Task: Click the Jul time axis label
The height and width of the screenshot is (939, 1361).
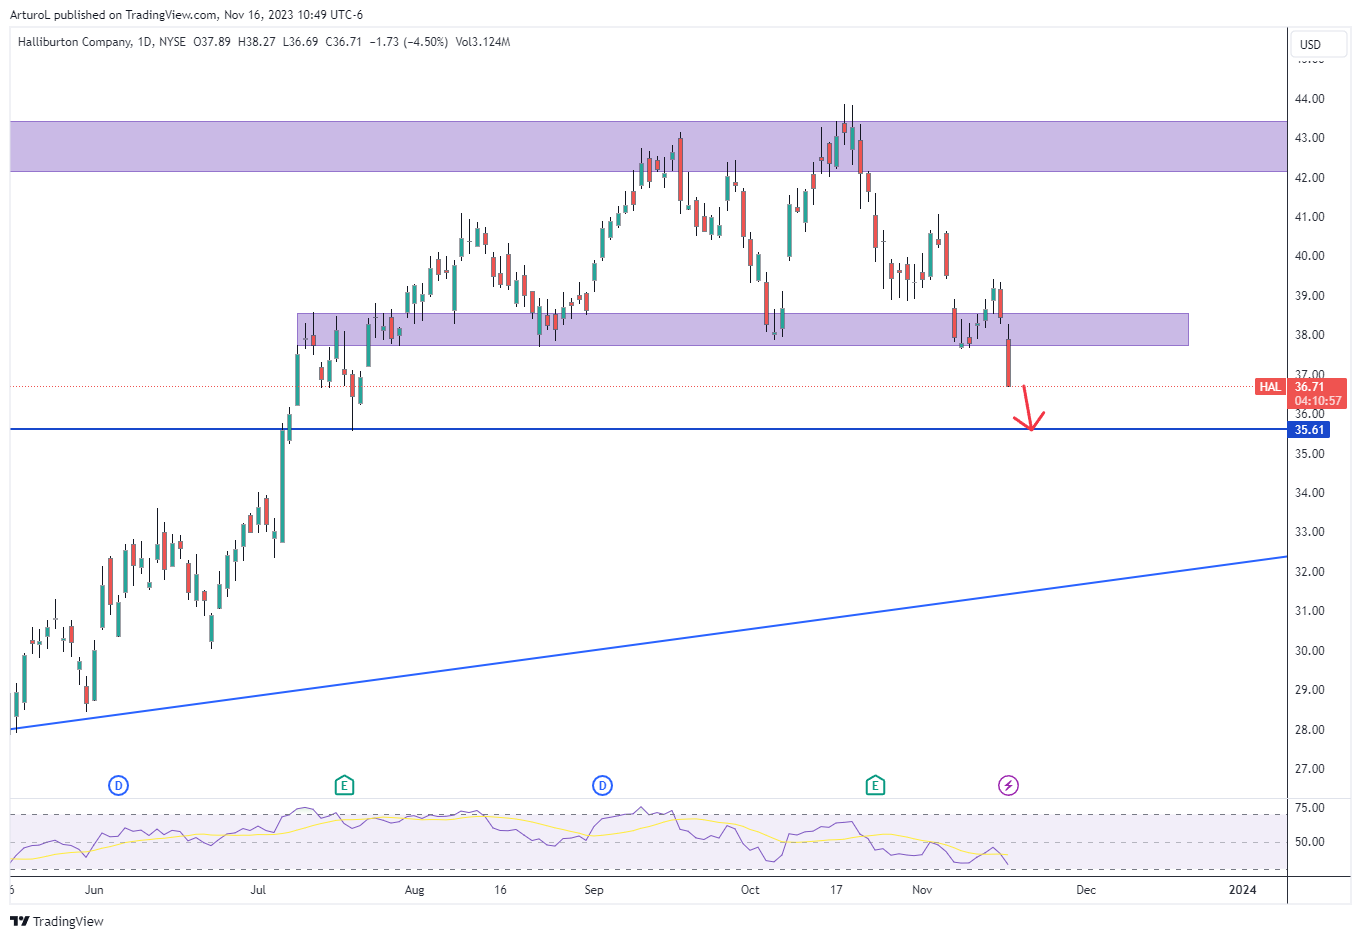Action: pos(258,890)
